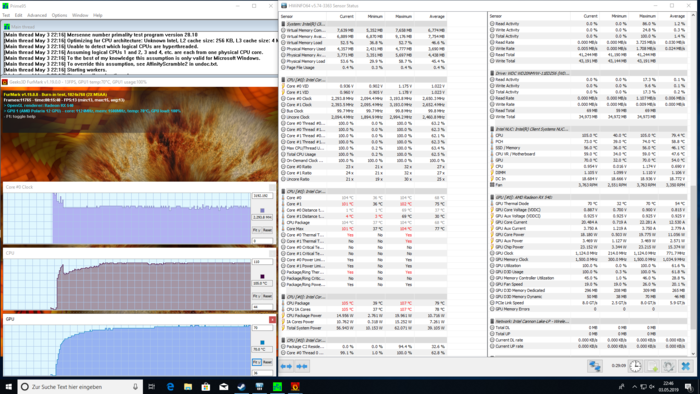Click the HWiNFO expand-left/right arrows button
The height and width of the screenshot is (394, 700).
tap(286, 366)
